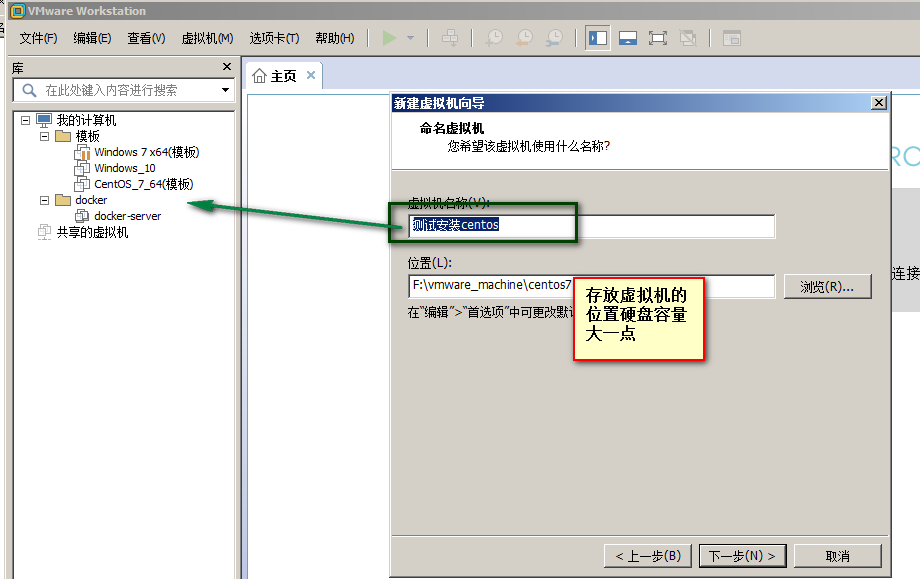Collapse the docker folder node

point(44,200)
